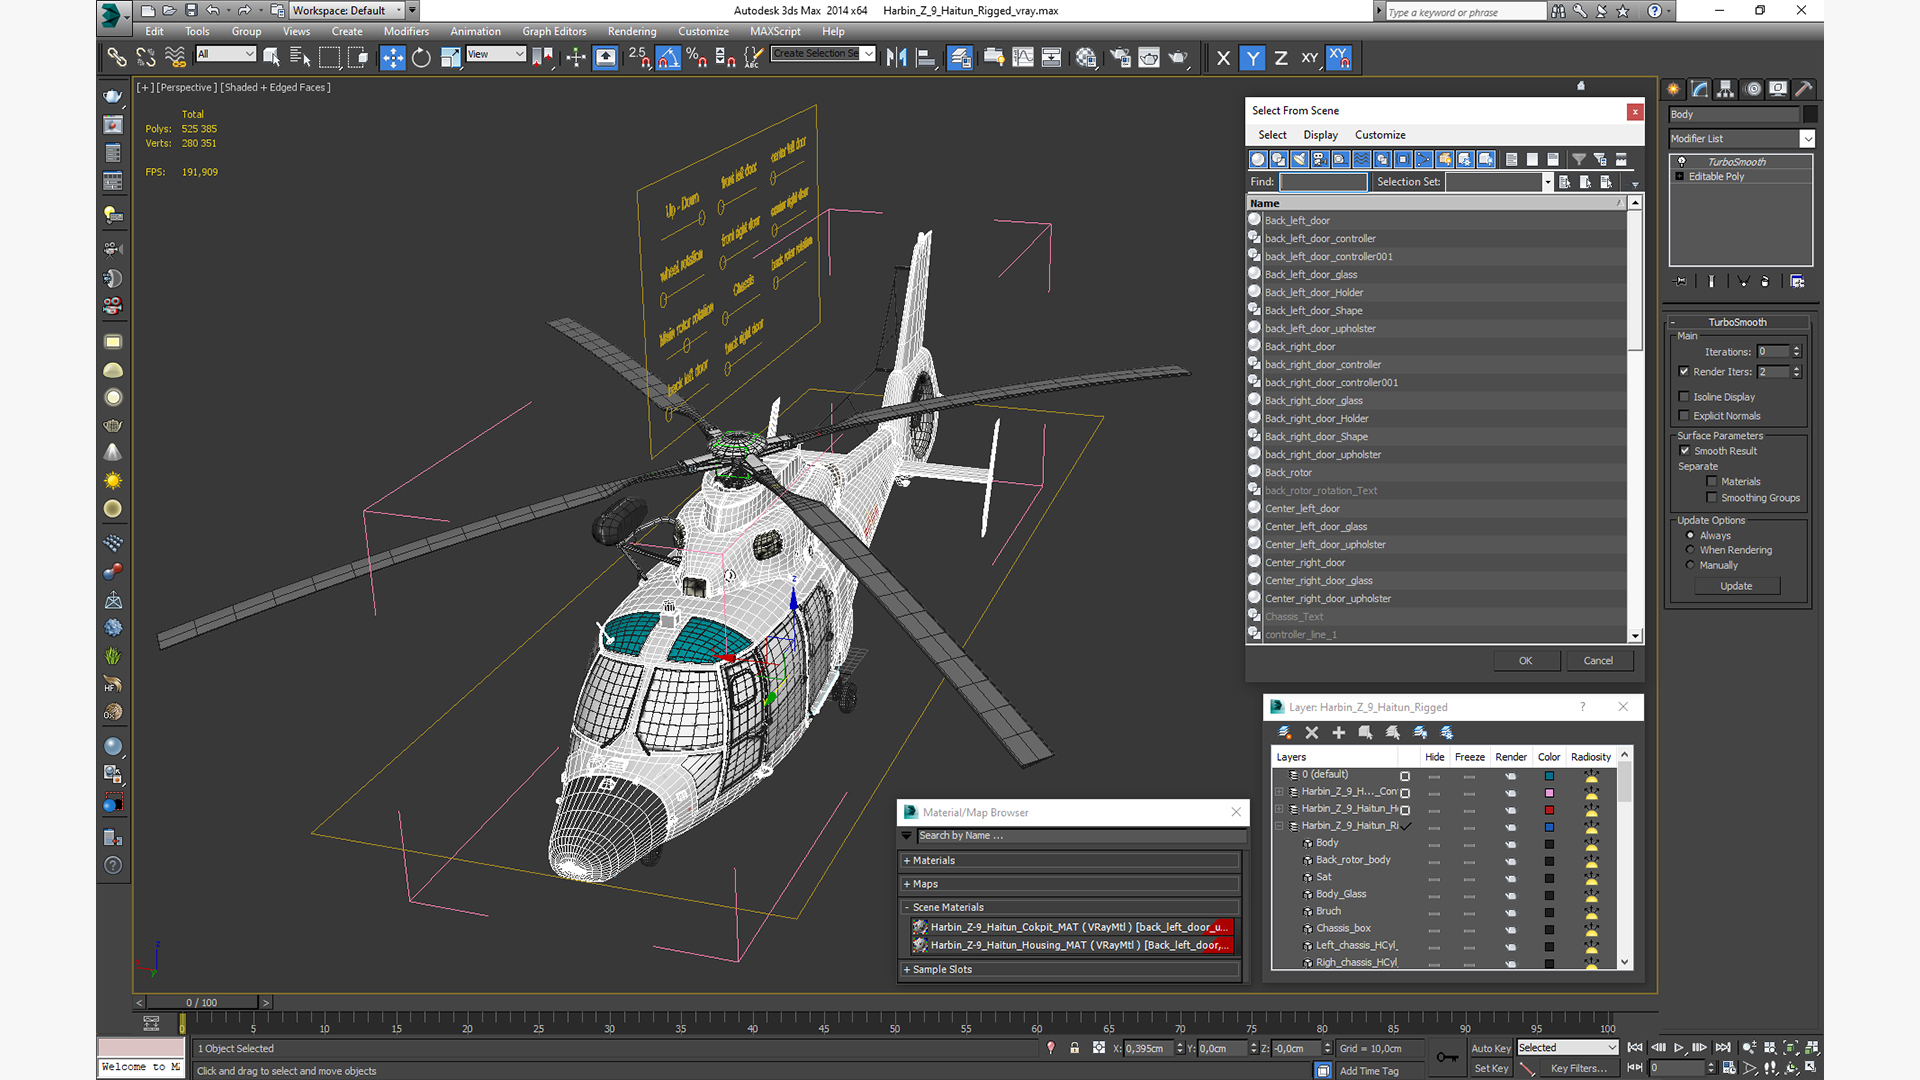The image size is (1920, 1080).
Task: Open the Layer Manager toolbar icon
Action: (x=959, y=58)
